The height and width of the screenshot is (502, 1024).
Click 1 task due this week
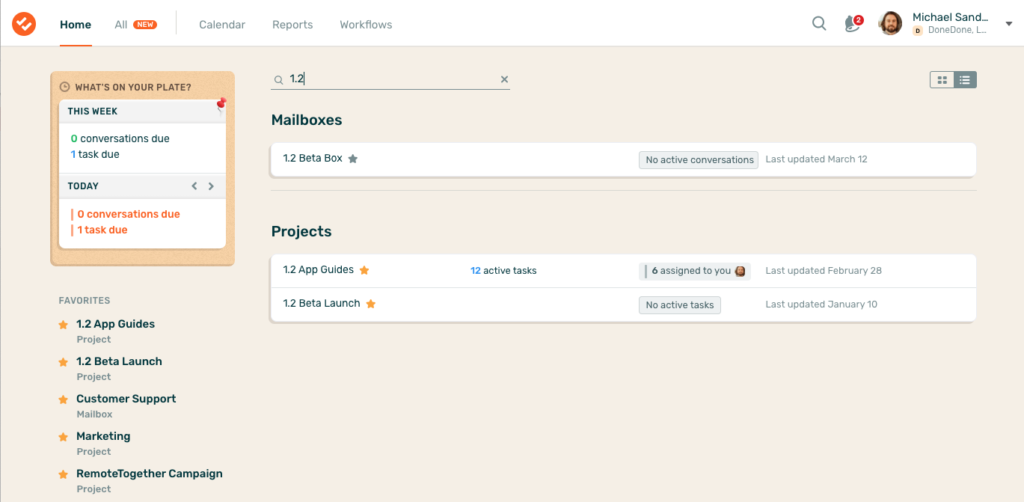[95, 155]
